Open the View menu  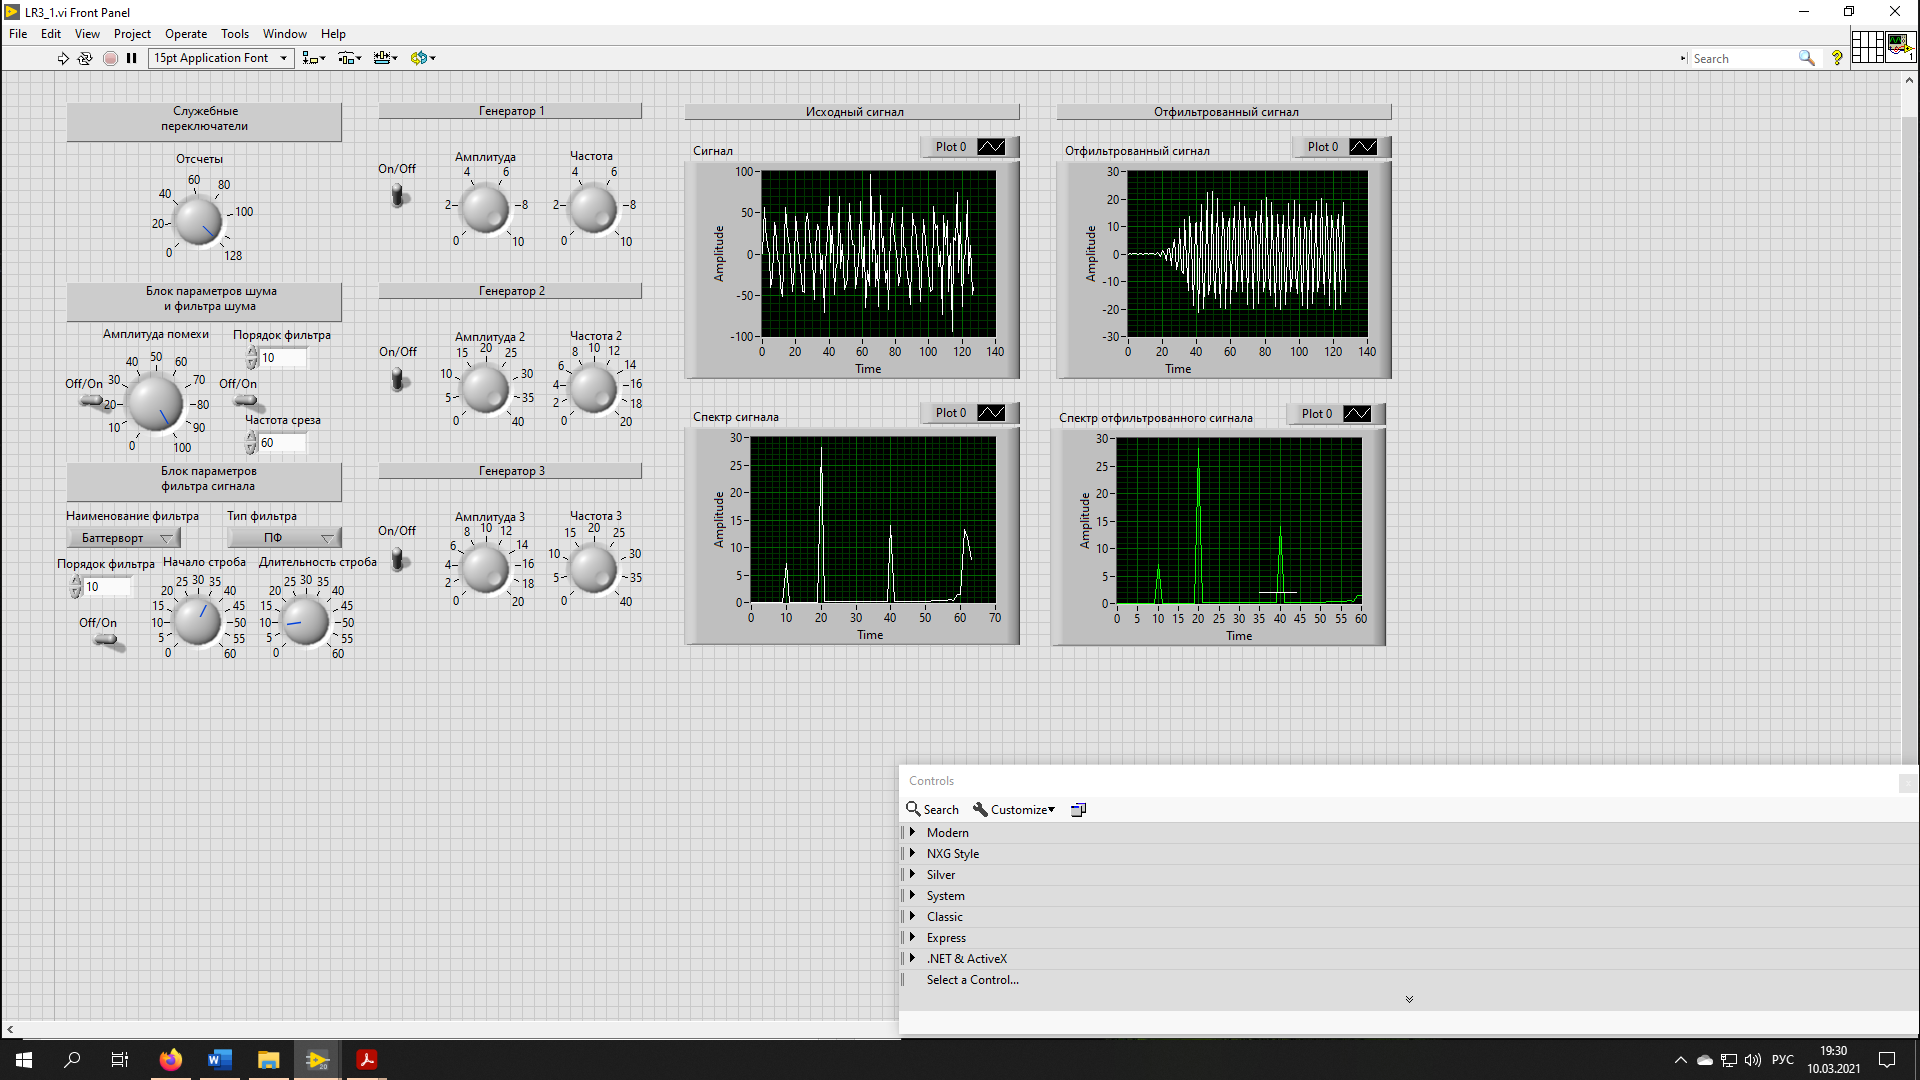coord(87,34)
